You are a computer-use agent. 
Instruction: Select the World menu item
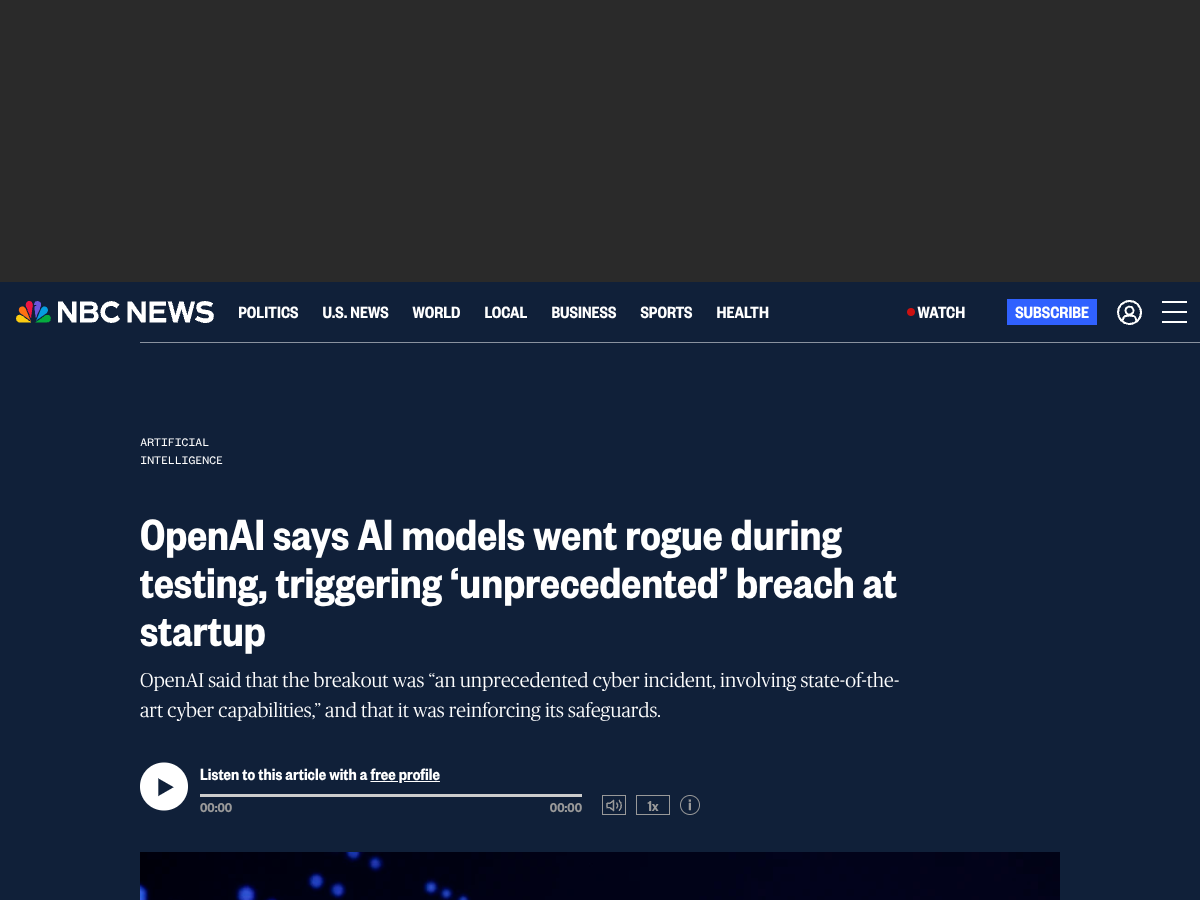pyautogui.click(x=436, y=312)
